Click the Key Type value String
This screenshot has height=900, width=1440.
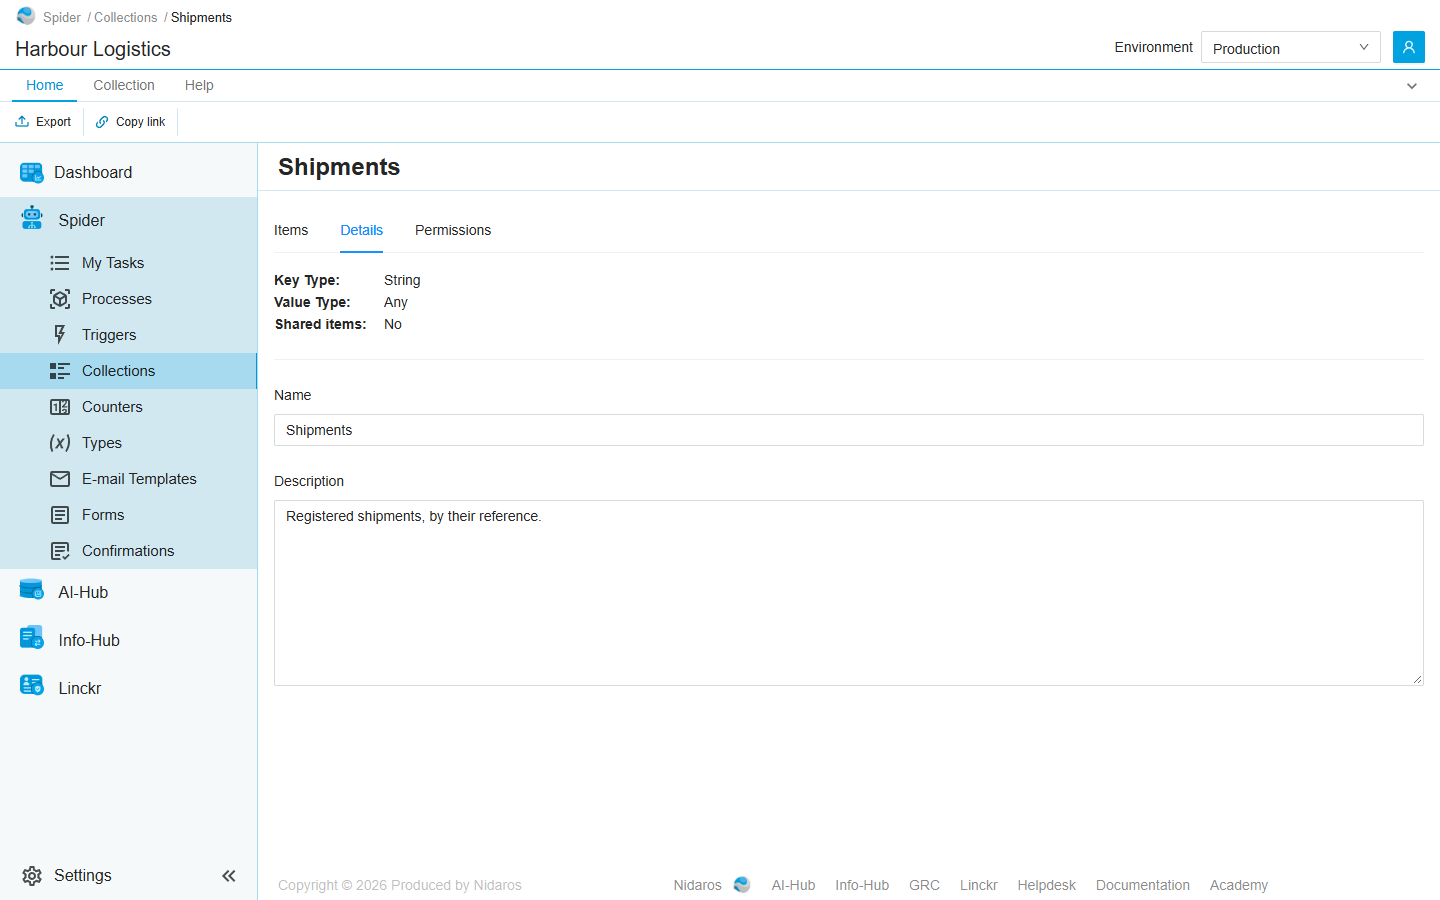(x=402, y=280)
